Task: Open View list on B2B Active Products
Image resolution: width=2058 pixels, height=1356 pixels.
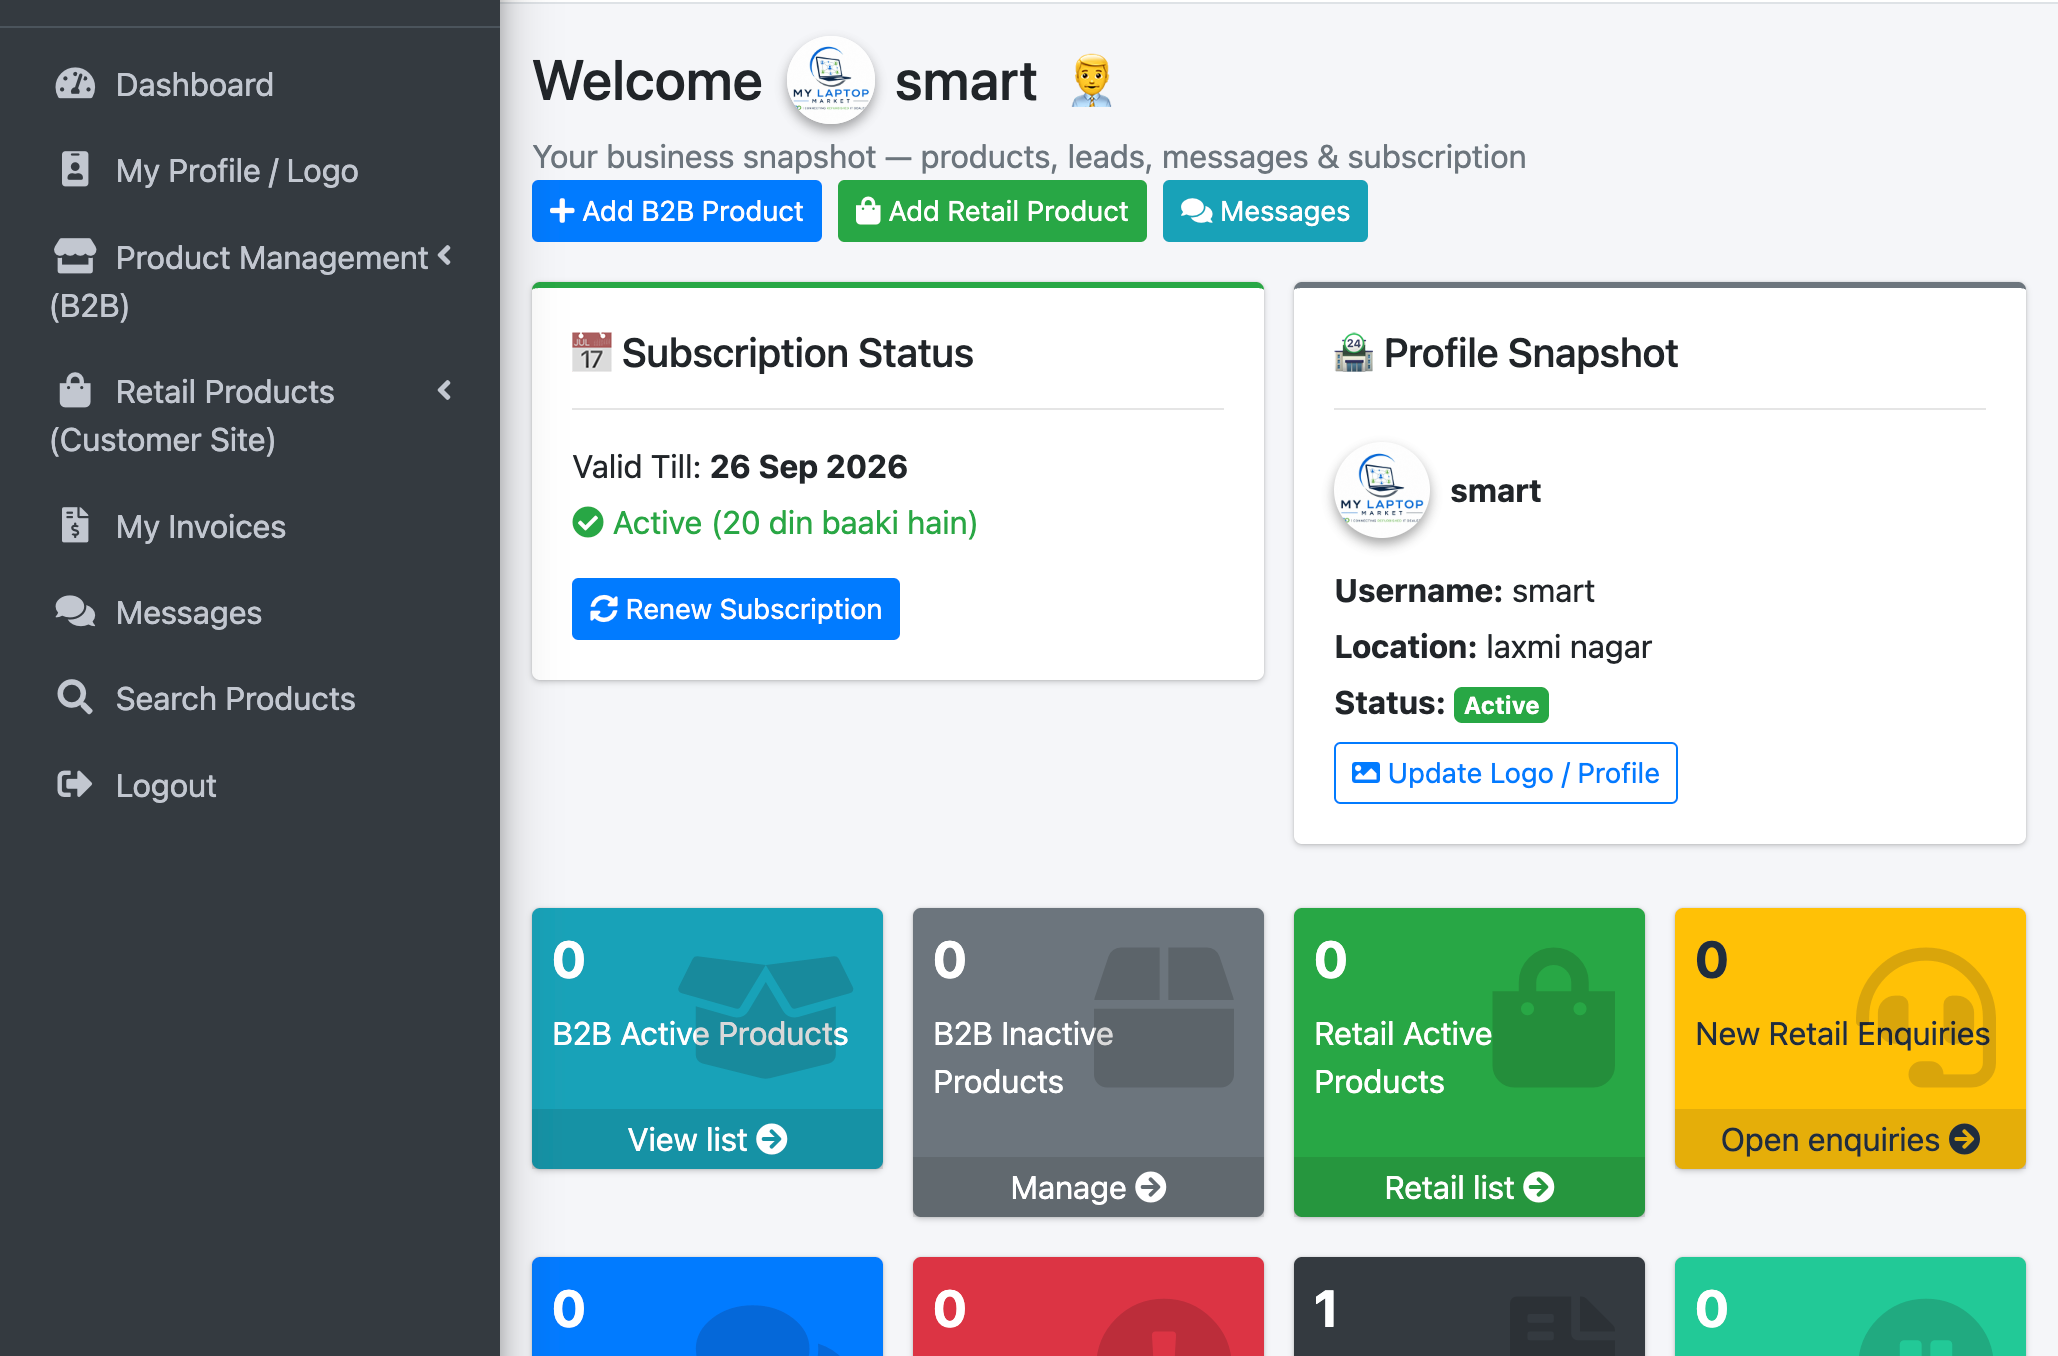Action: point(707,1139)
